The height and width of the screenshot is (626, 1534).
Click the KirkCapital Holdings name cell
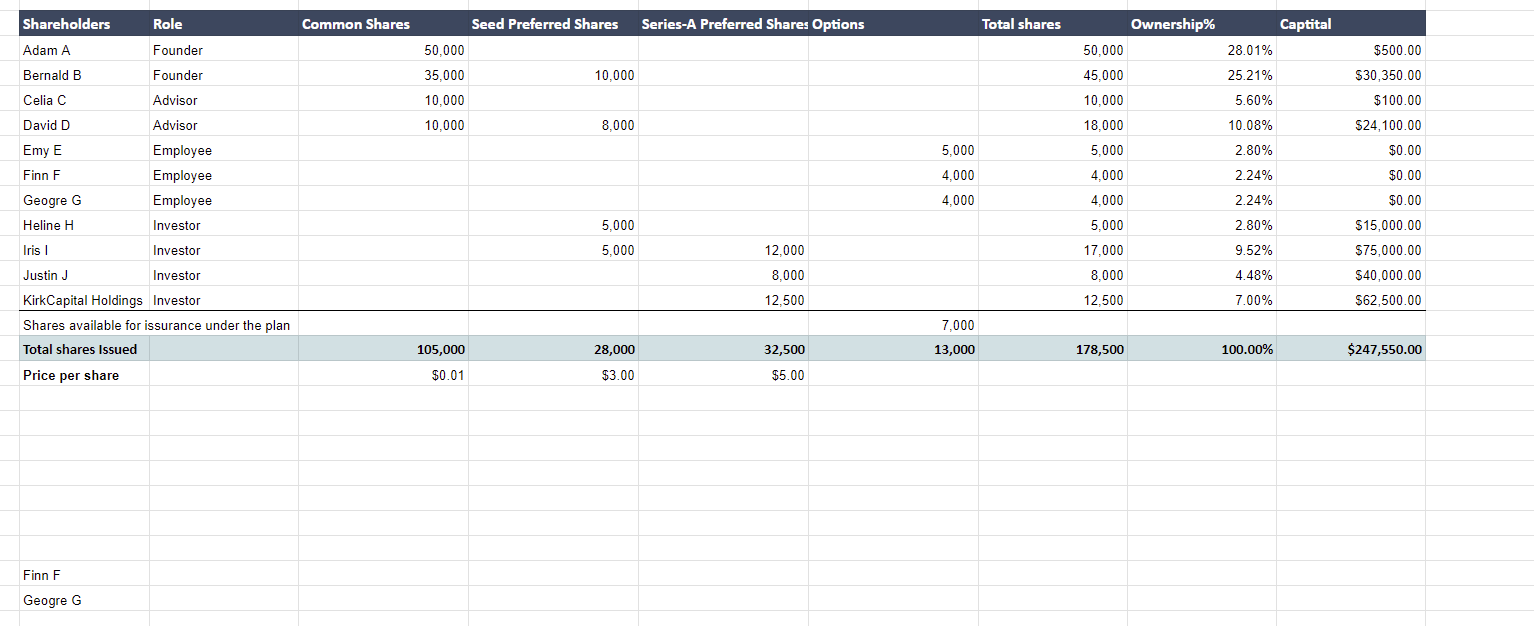[x=82, y=300]
